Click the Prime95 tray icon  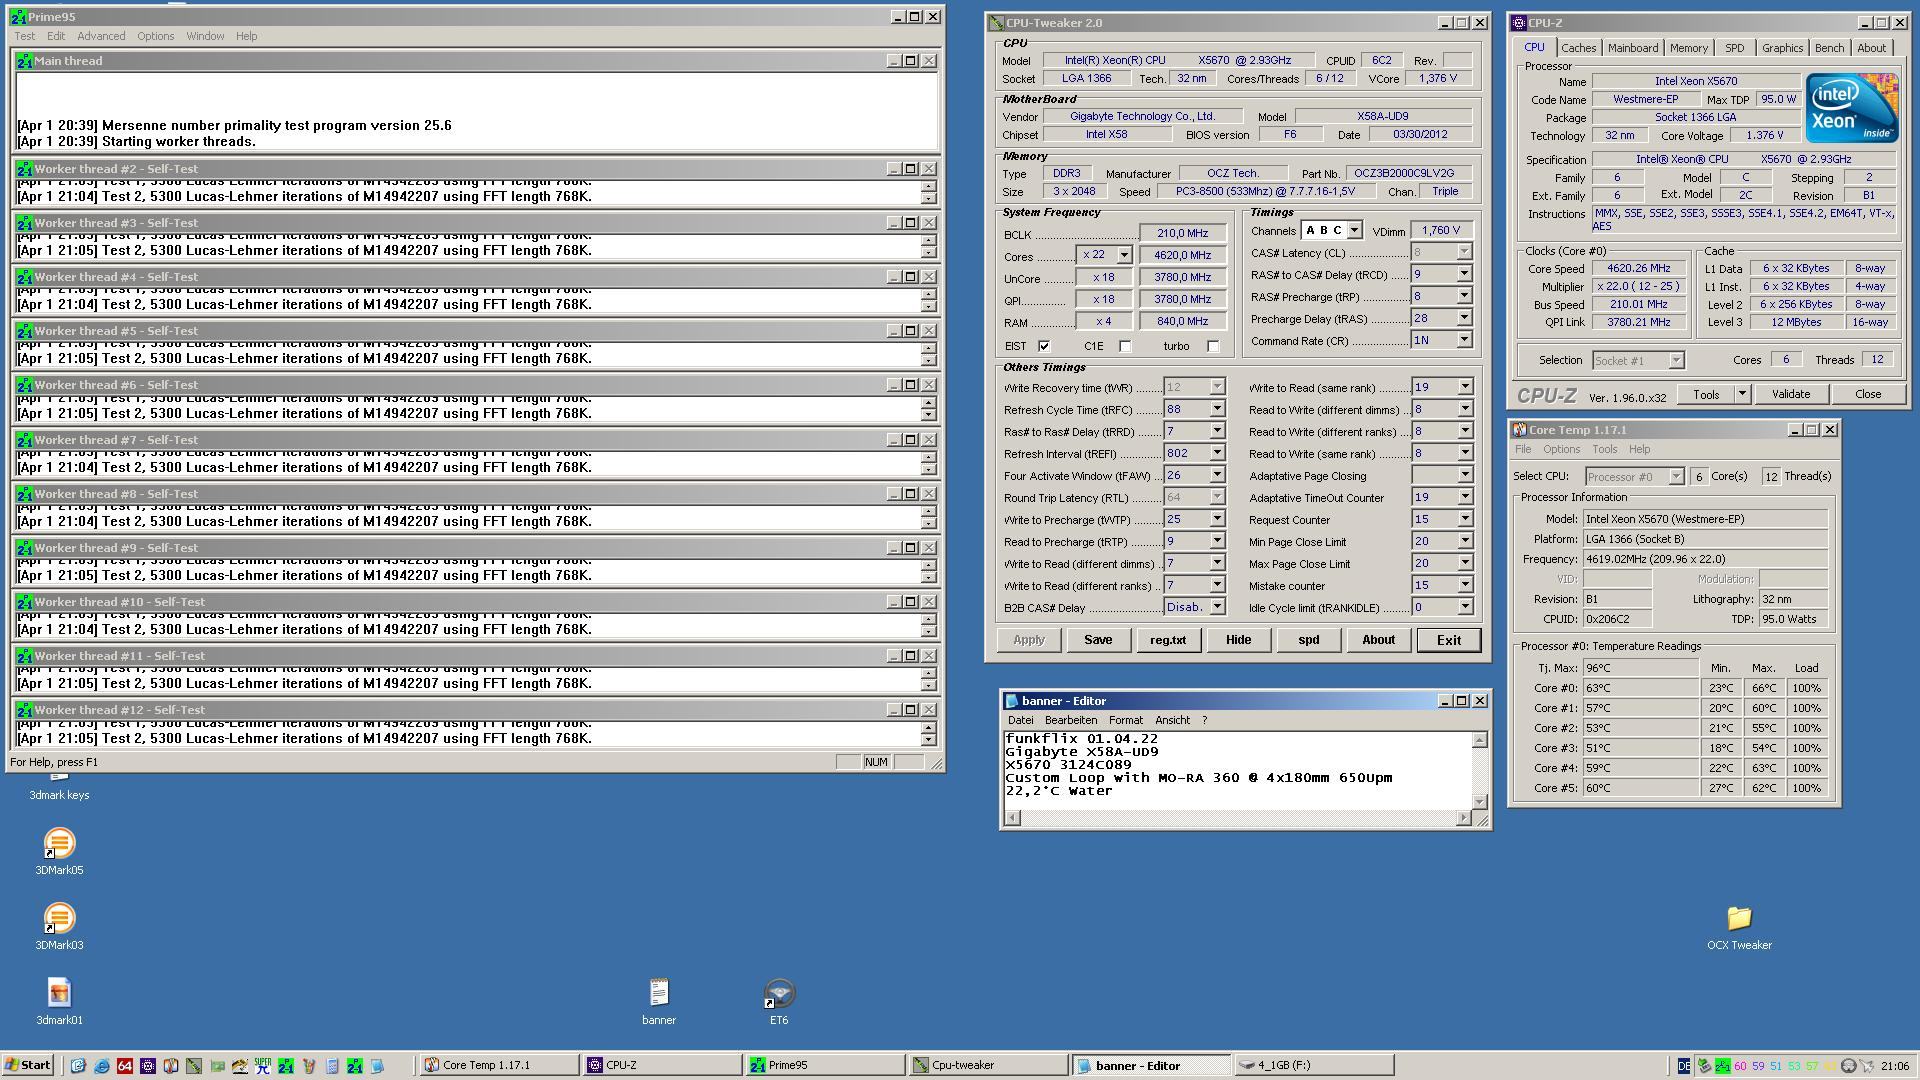click(x=1722, y=1066)
